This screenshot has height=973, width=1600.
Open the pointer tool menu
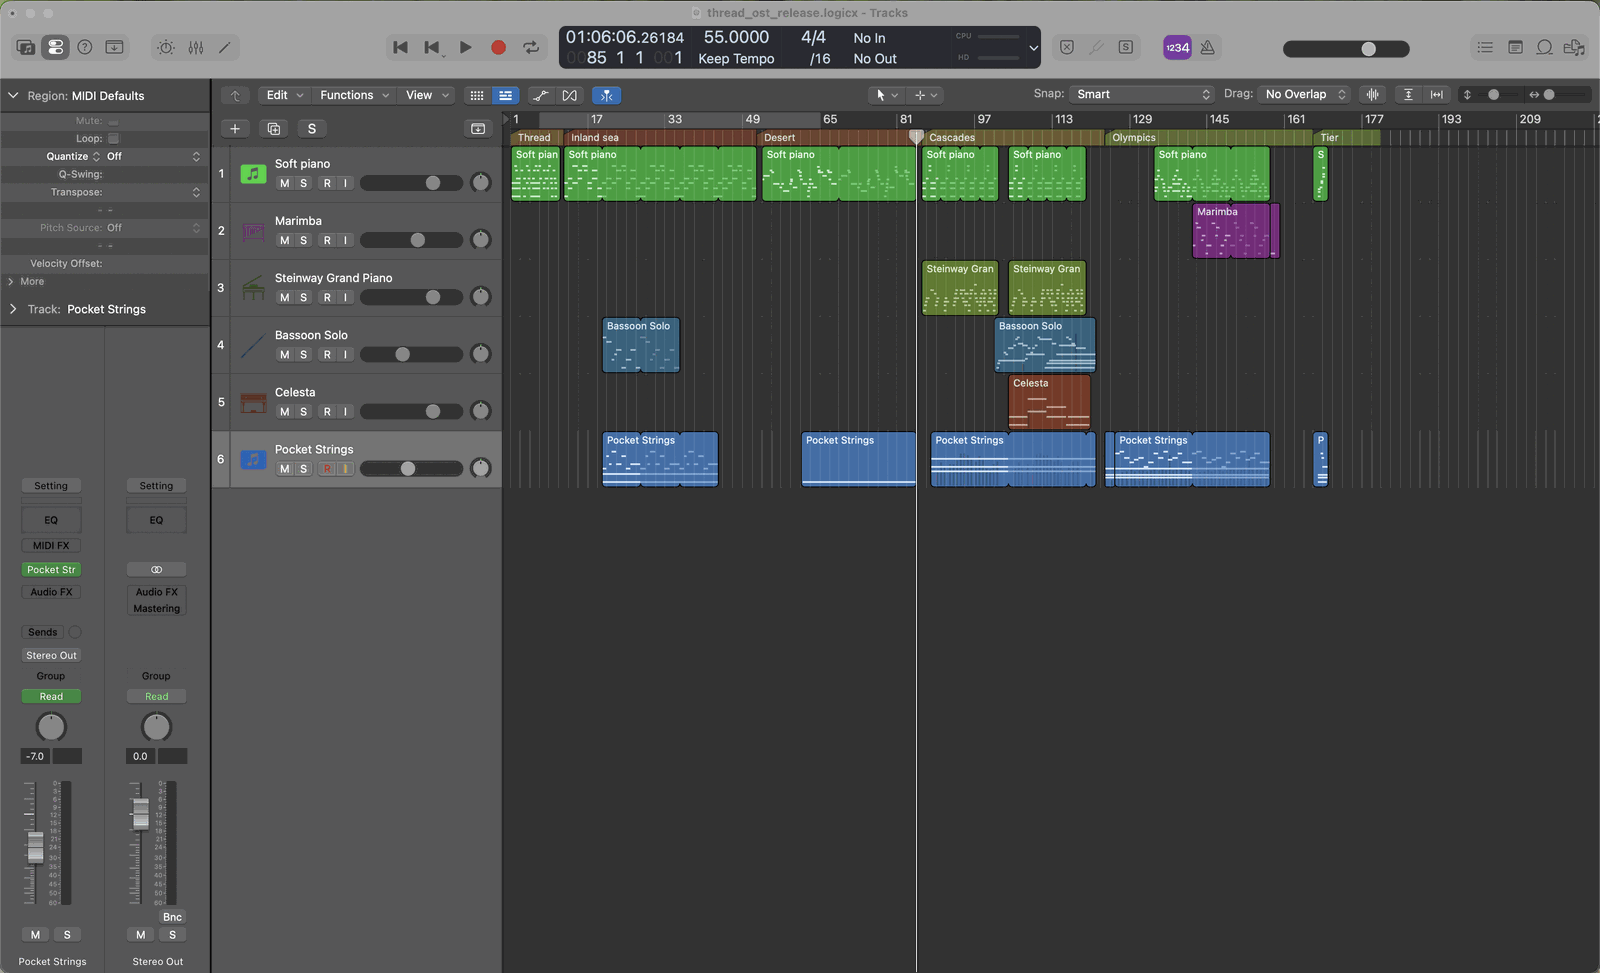887,95
